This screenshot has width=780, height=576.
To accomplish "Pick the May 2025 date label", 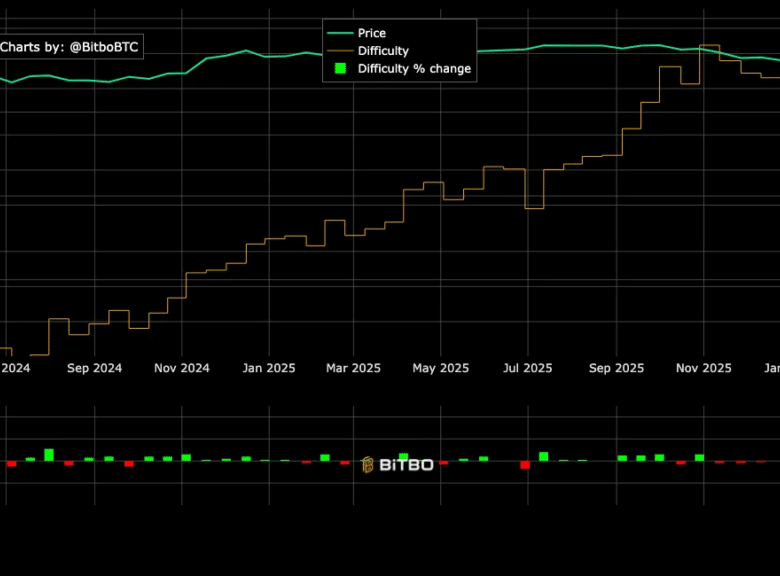I will (x=440, y=368).
